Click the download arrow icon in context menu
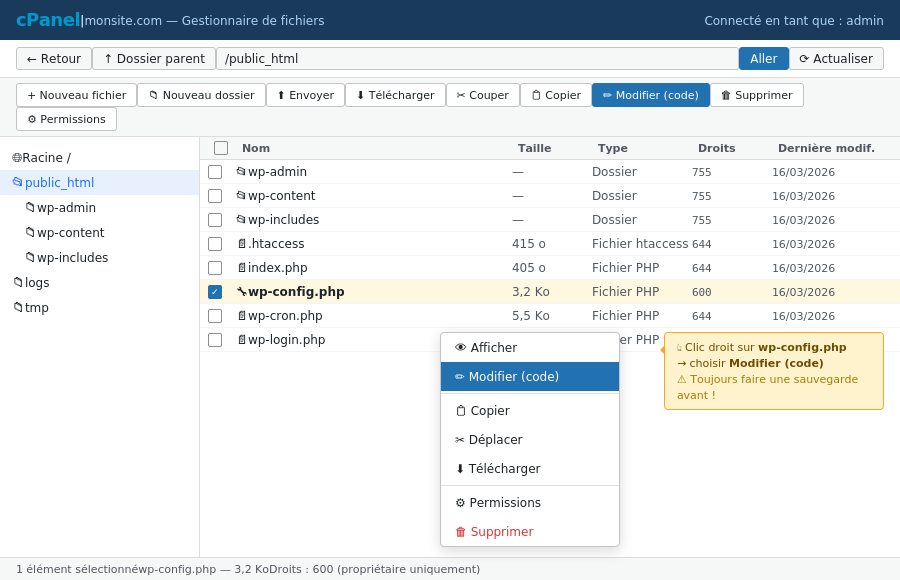 coord(460,469)
